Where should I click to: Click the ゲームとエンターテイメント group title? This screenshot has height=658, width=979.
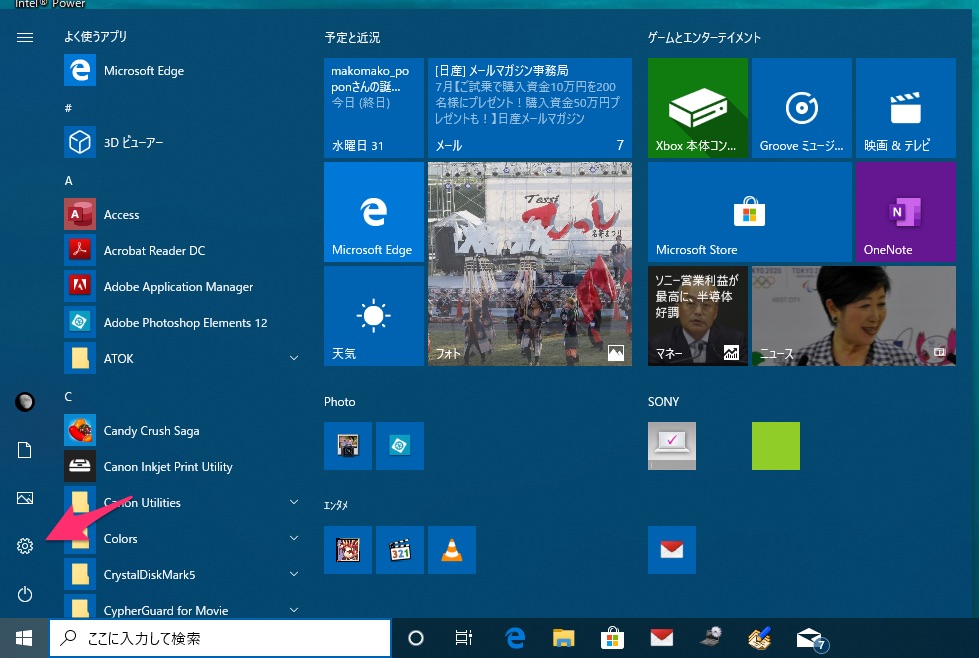click(704, 37)
